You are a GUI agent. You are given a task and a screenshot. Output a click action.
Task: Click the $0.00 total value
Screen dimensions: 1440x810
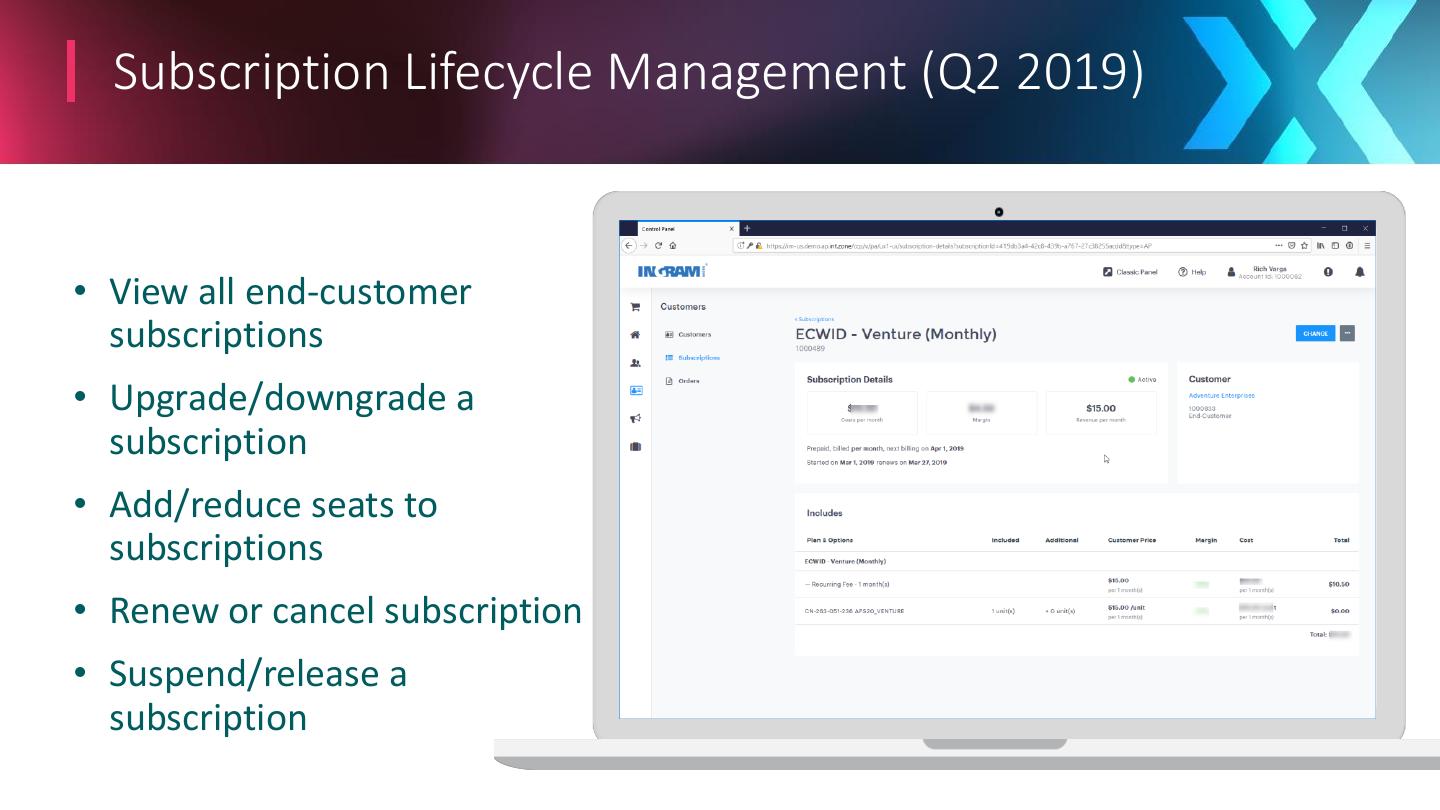coord(1340,611)
